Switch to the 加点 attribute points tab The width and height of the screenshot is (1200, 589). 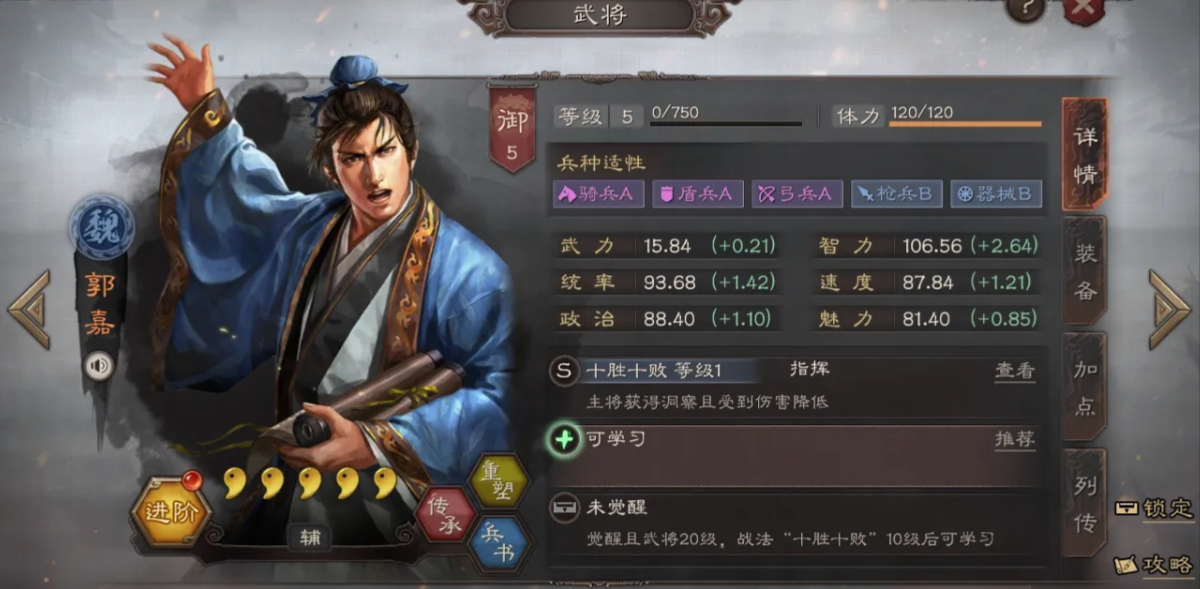tap(1084, 385)
